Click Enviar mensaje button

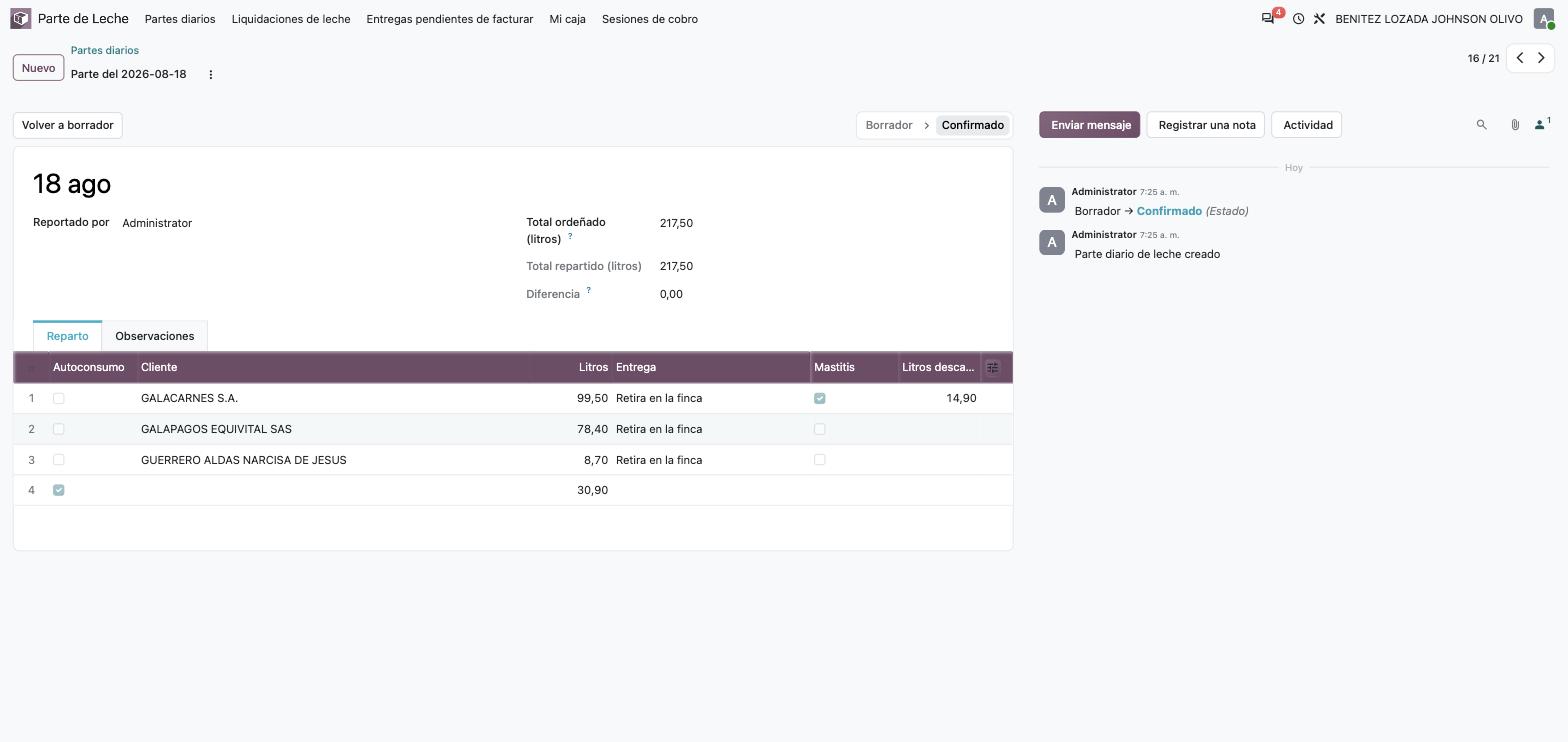1090,125
